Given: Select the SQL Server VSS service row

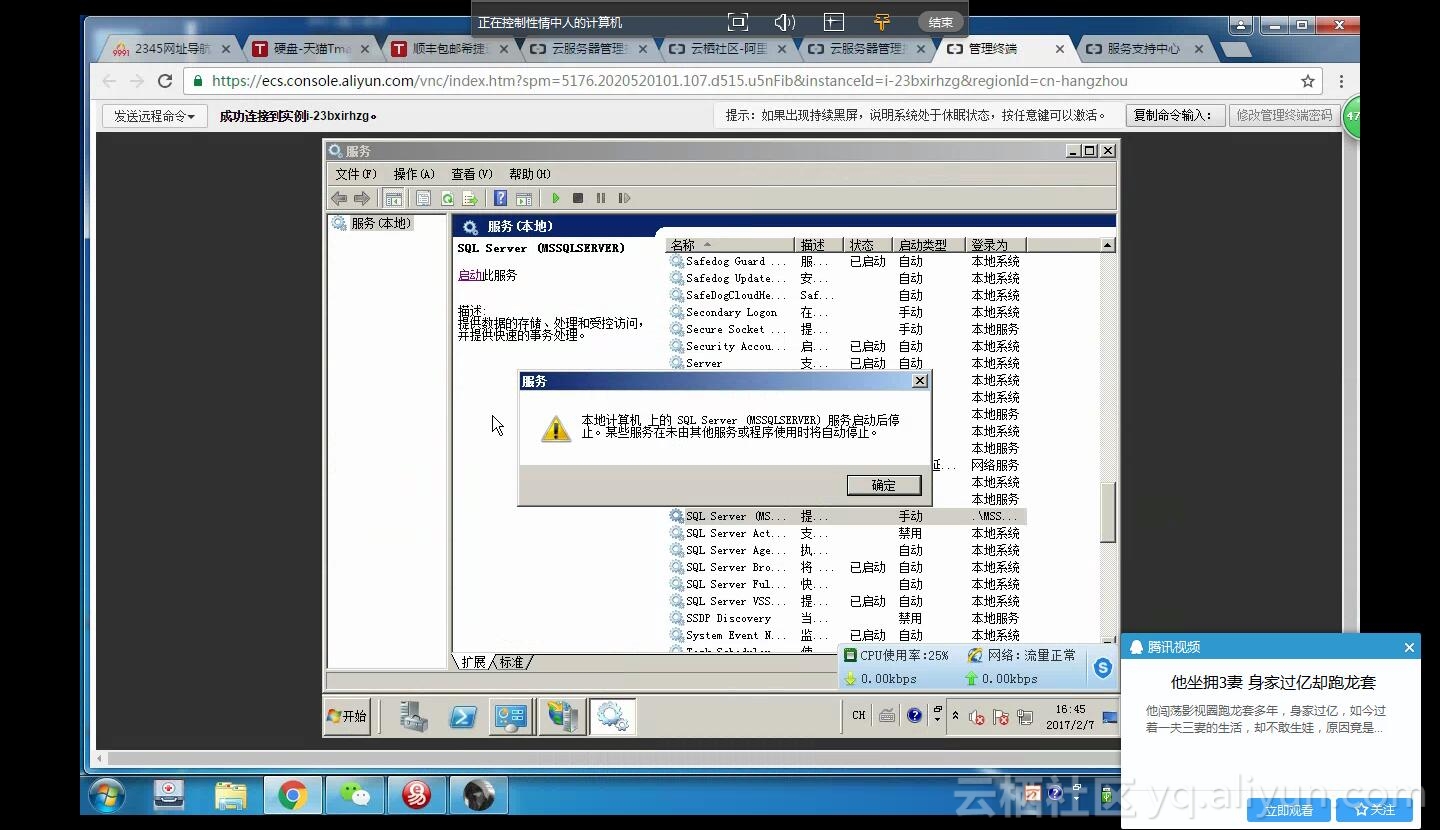Looking at the screenshot, I should coord(847,601).
